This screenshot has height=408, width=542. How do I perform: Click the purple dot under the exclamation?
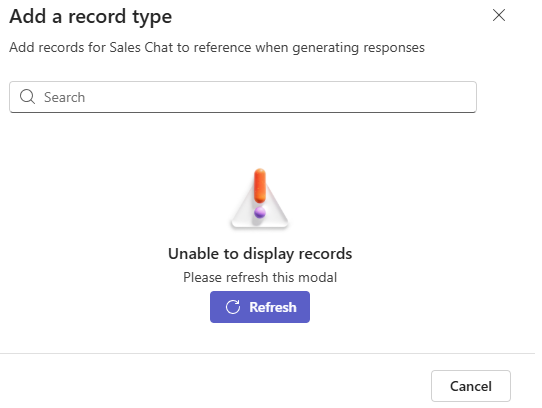point(260,212)
